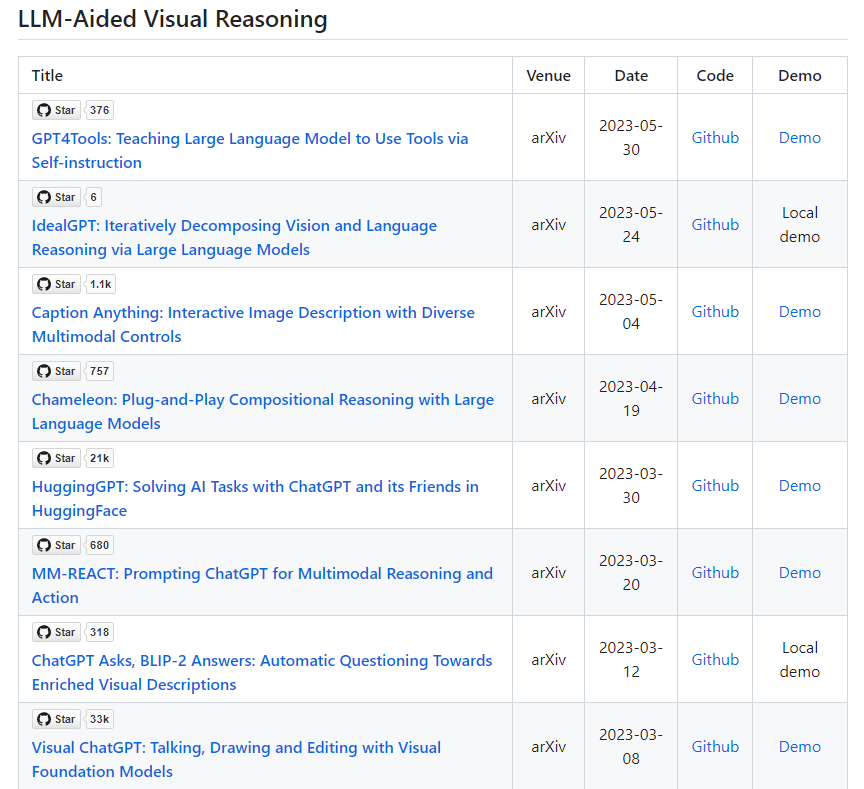Open the 318 star count badge
864x789 pixels.
(99, 633)
